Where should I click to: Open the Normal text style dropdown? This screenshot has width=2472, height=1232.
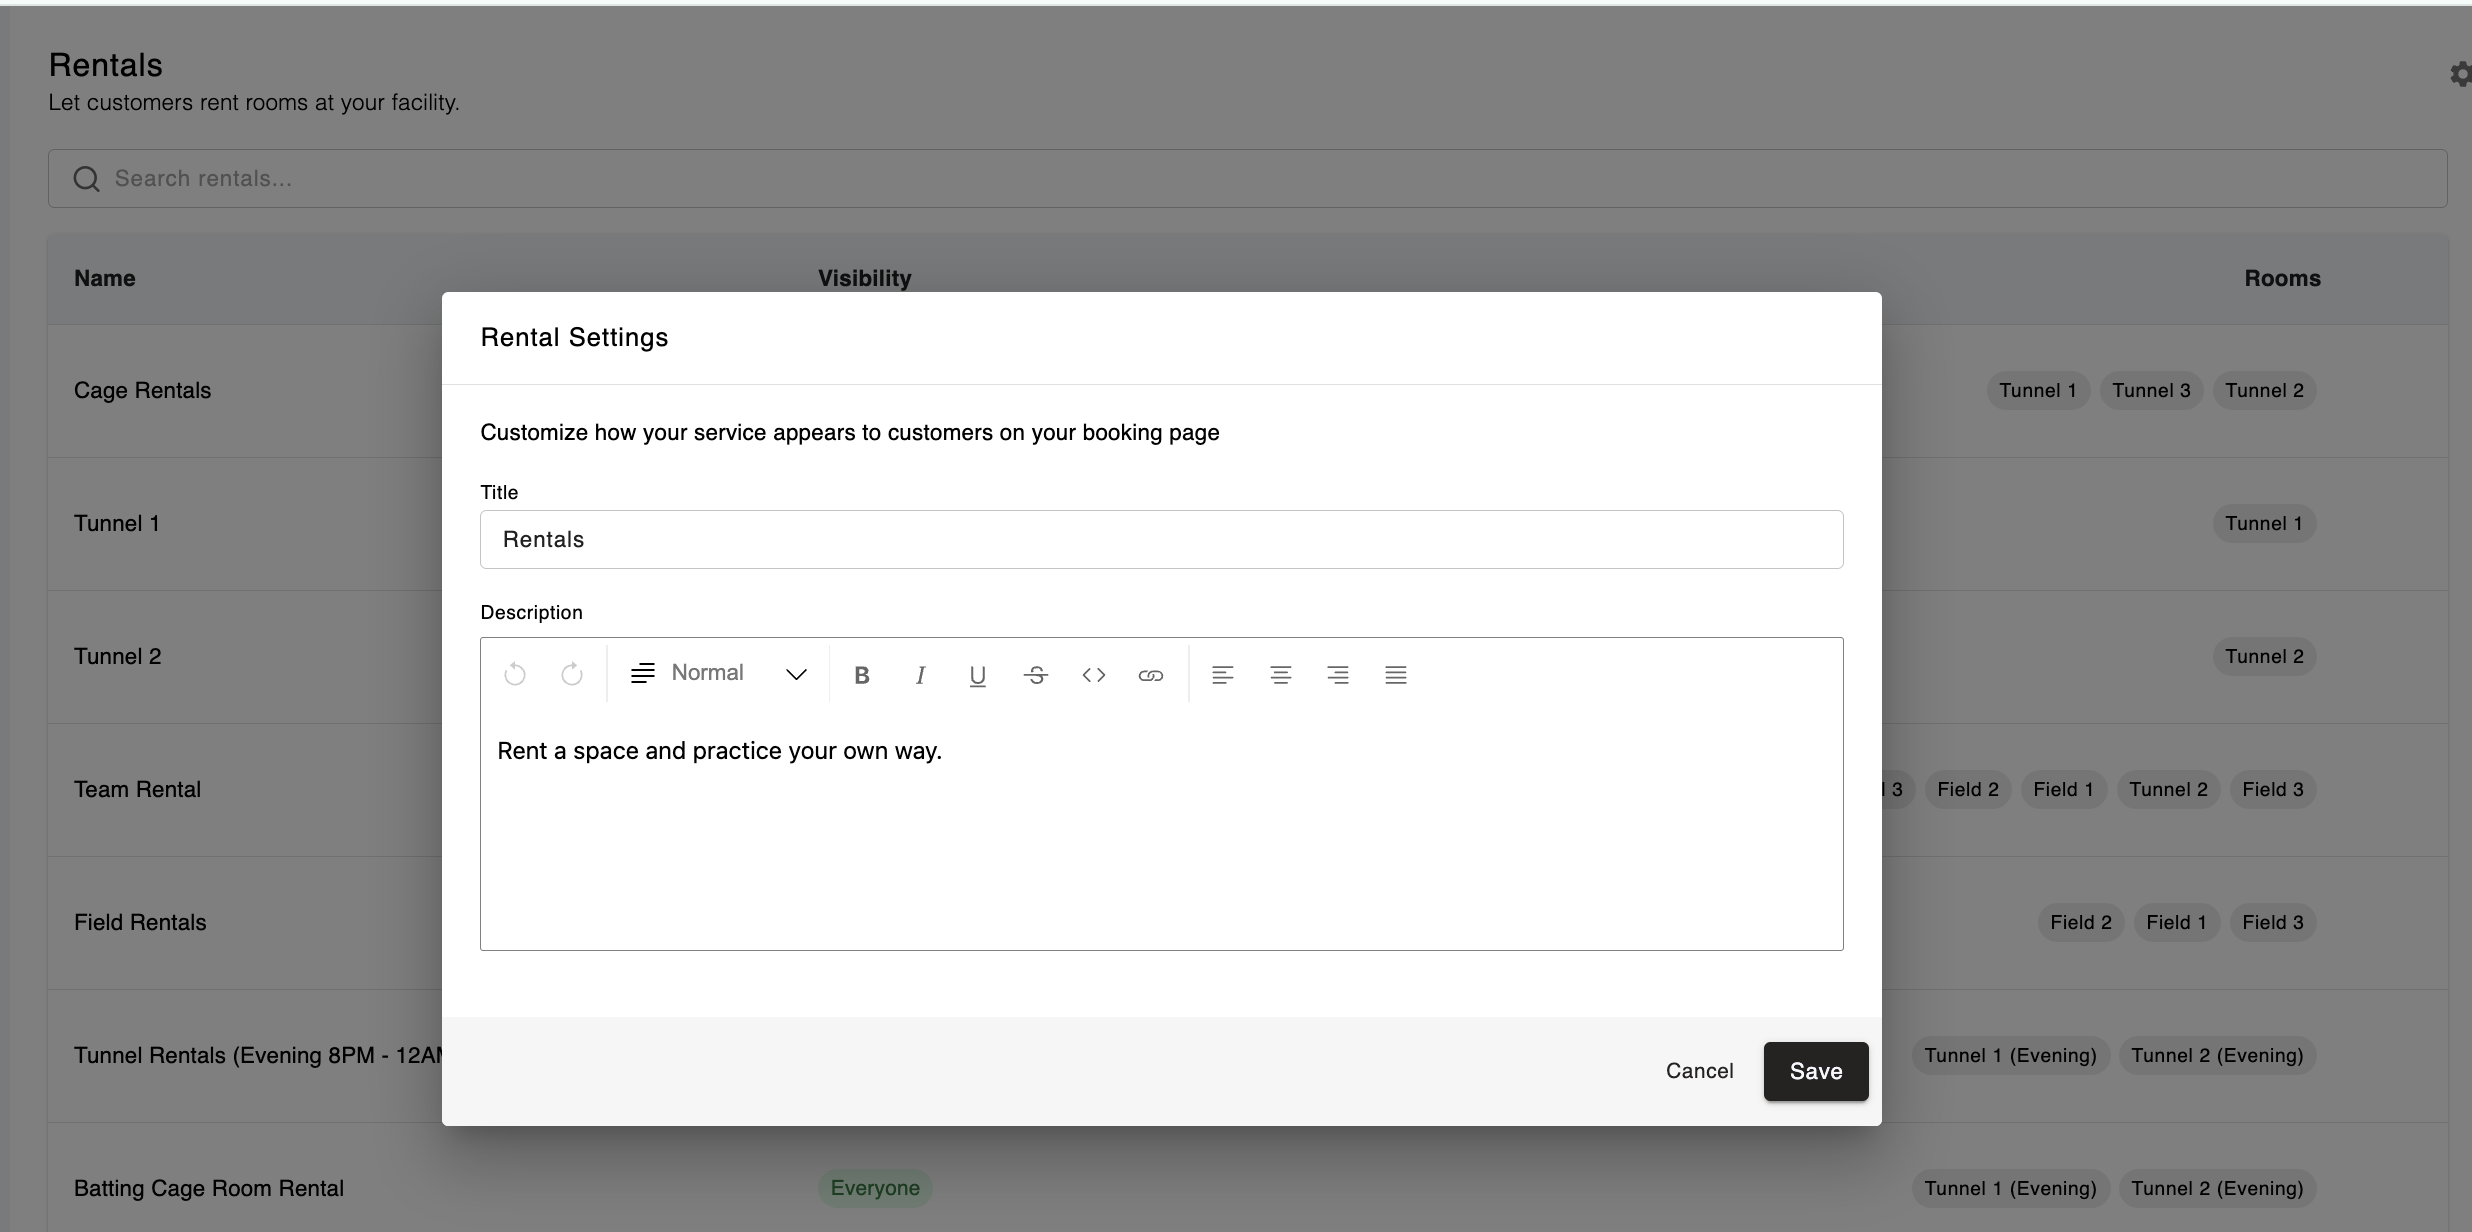click(707, 673)
